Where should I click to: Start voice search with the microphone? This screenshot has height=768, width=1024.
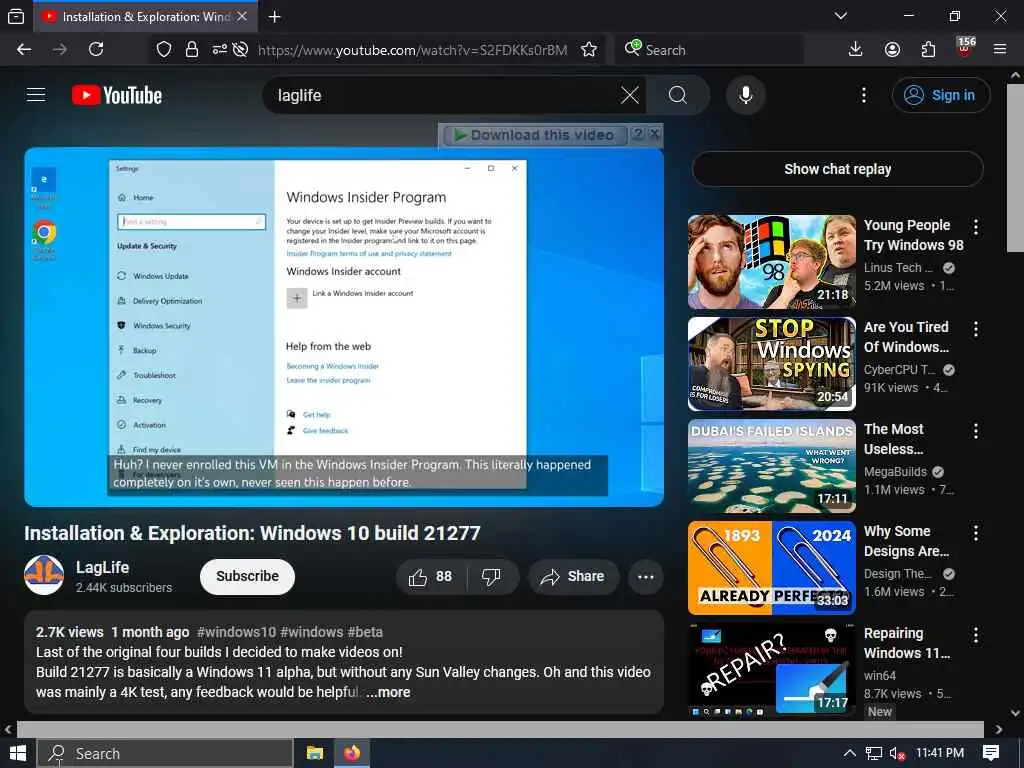746,95
